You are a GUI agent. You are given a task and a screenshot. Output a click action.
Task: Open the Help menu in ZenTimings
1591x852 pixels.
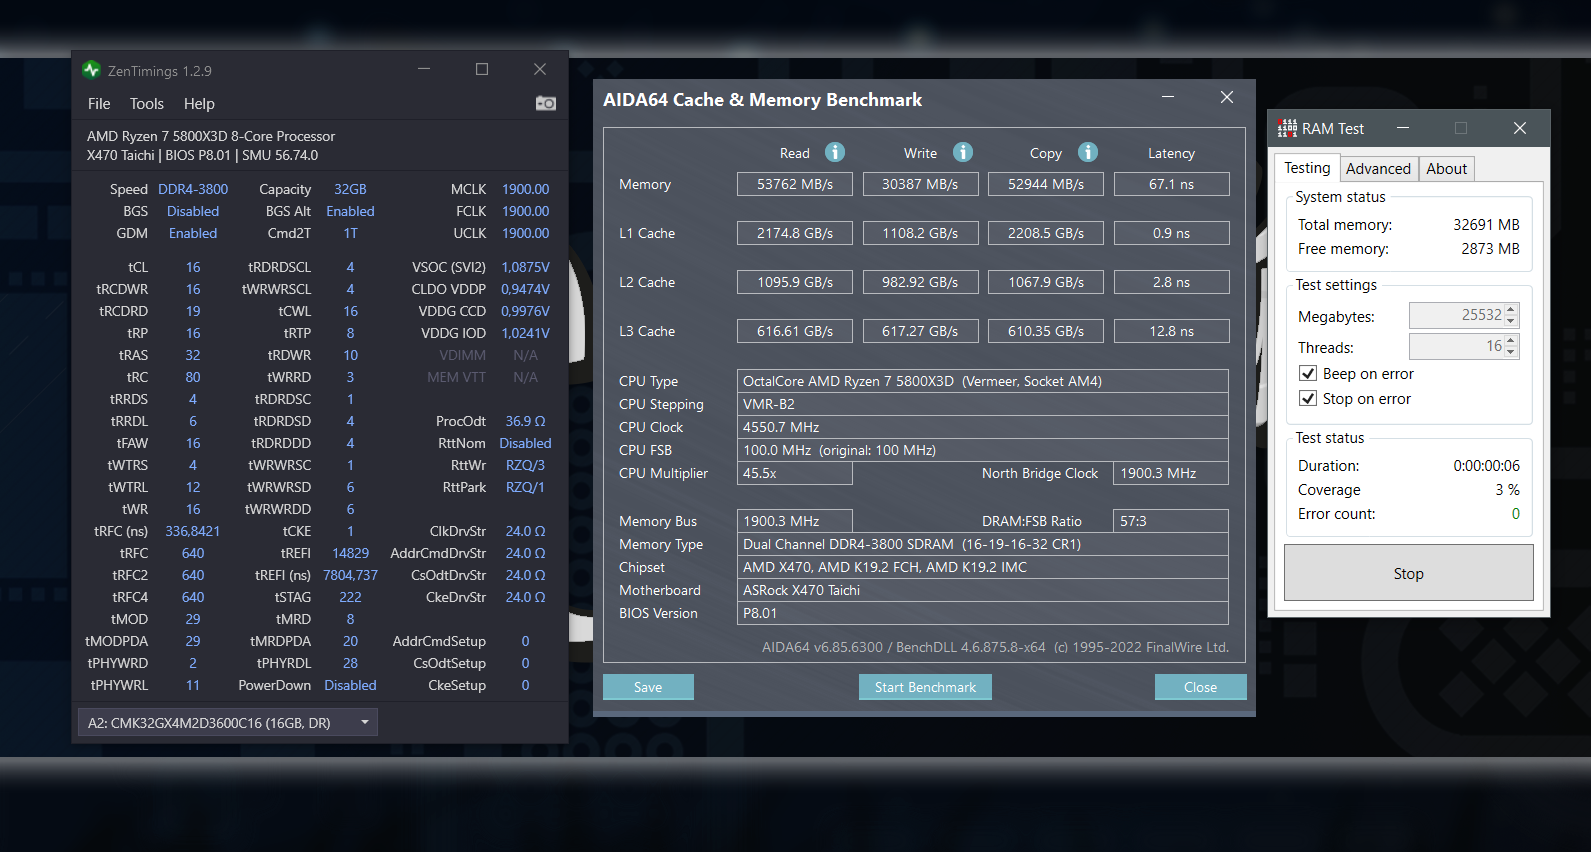[x=199, y=103]
